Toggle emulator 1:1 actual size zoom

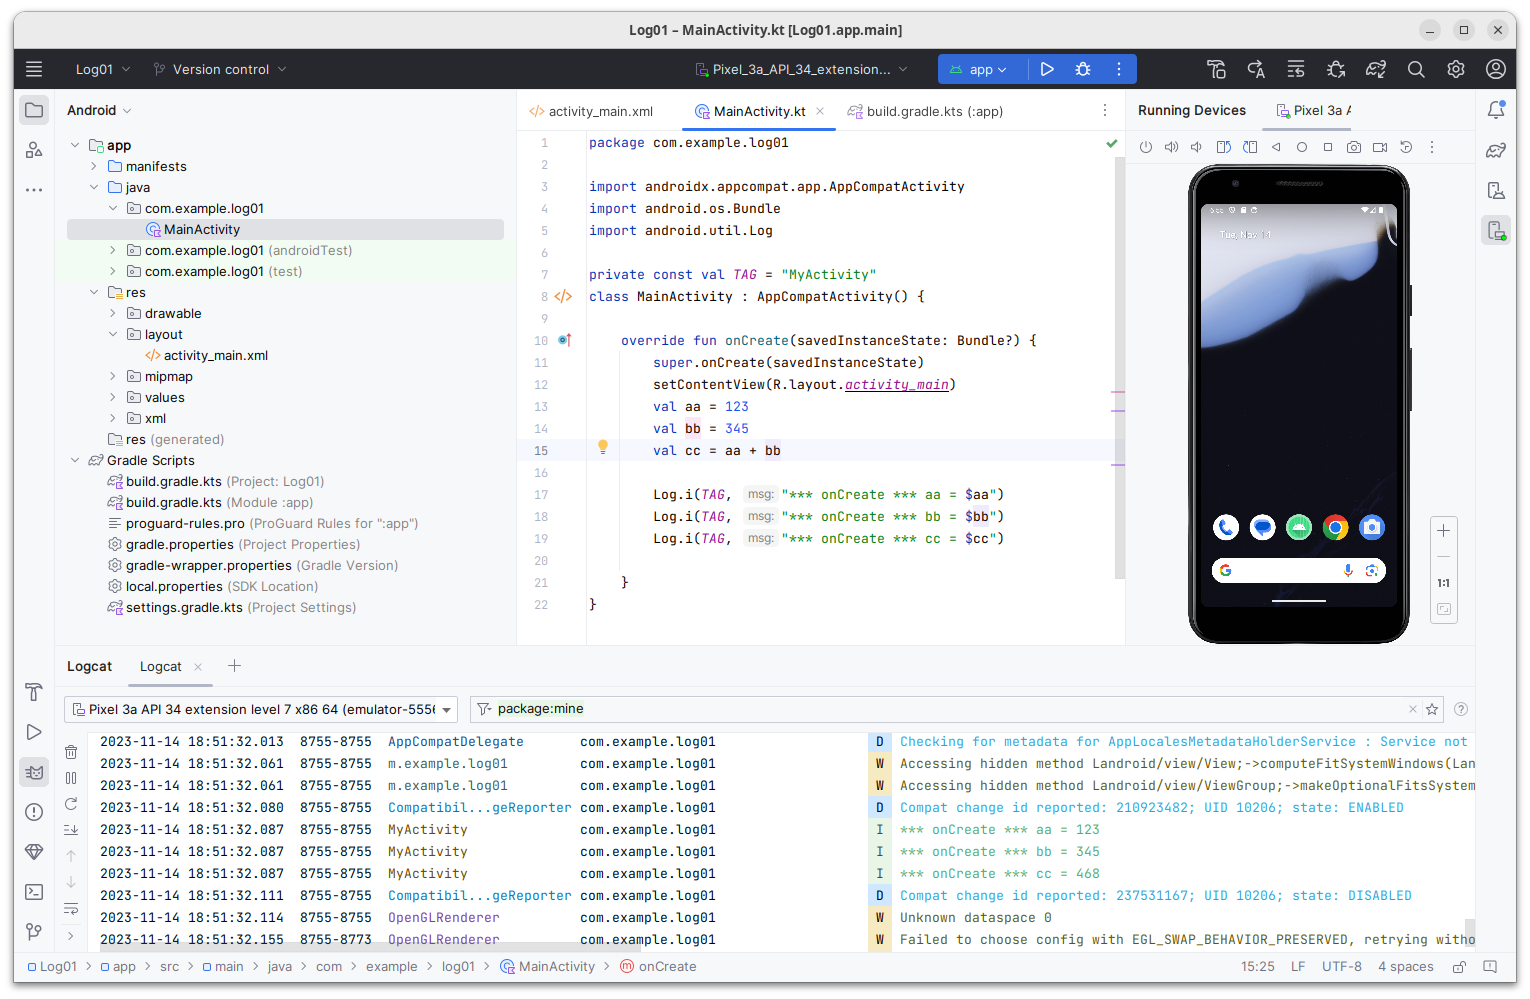pos(1443,583)
